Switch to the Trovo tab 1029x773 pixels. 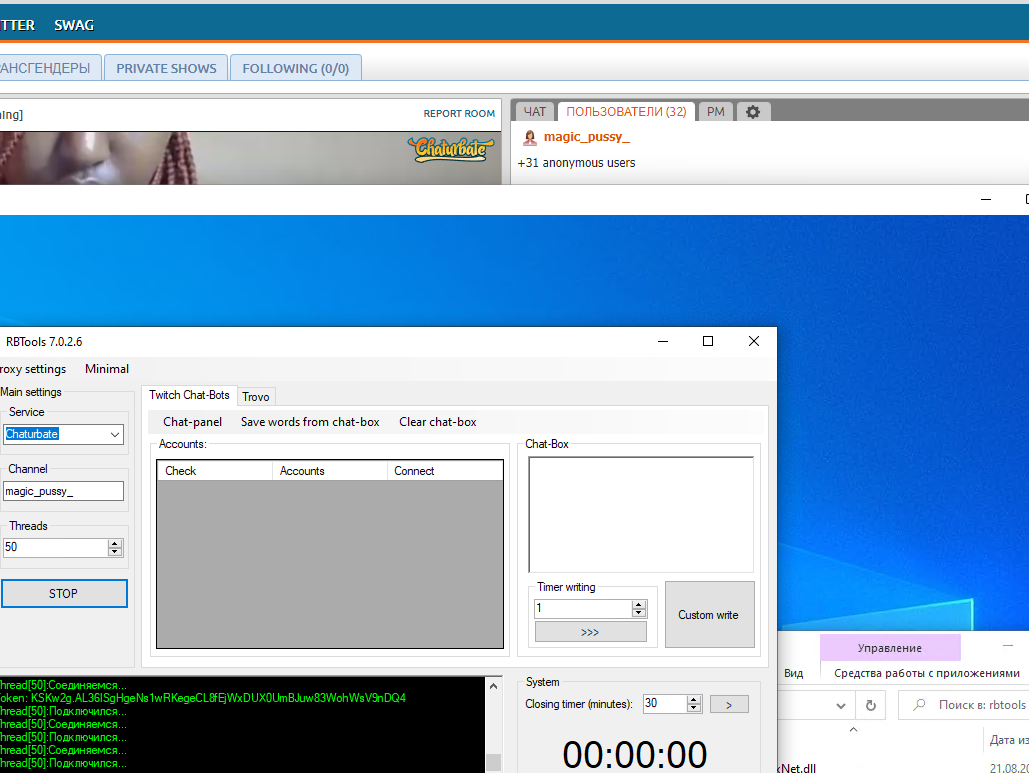point(256,397)
